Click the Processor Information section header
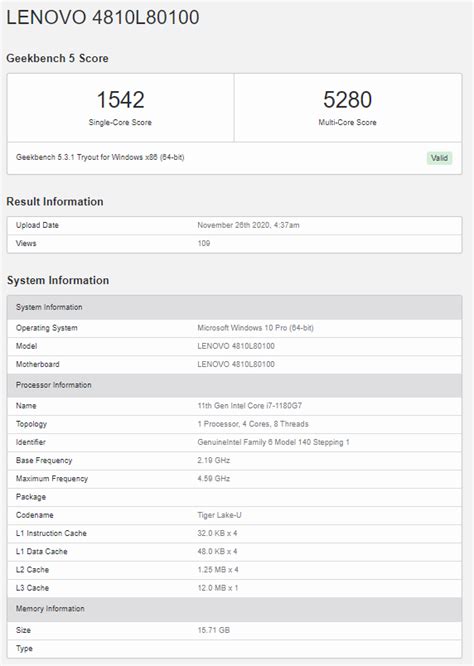The image size is (474, 666). pos(234,385)
